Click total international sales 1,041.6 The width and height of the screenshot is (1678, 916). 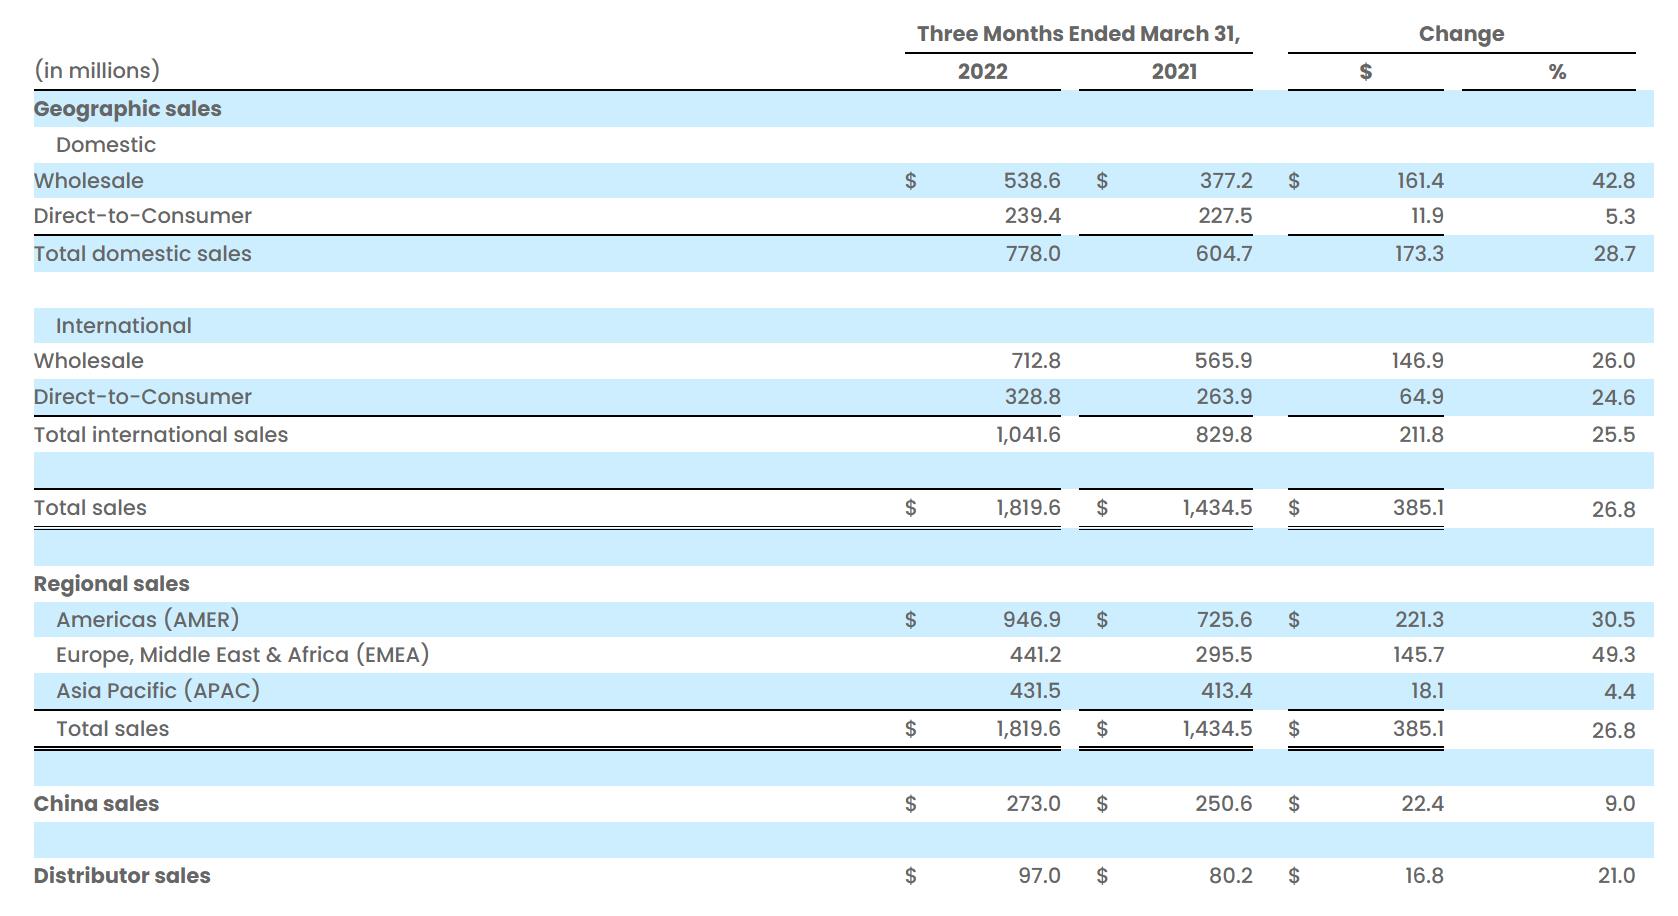pyautogui.click(x=1028, y=435)
